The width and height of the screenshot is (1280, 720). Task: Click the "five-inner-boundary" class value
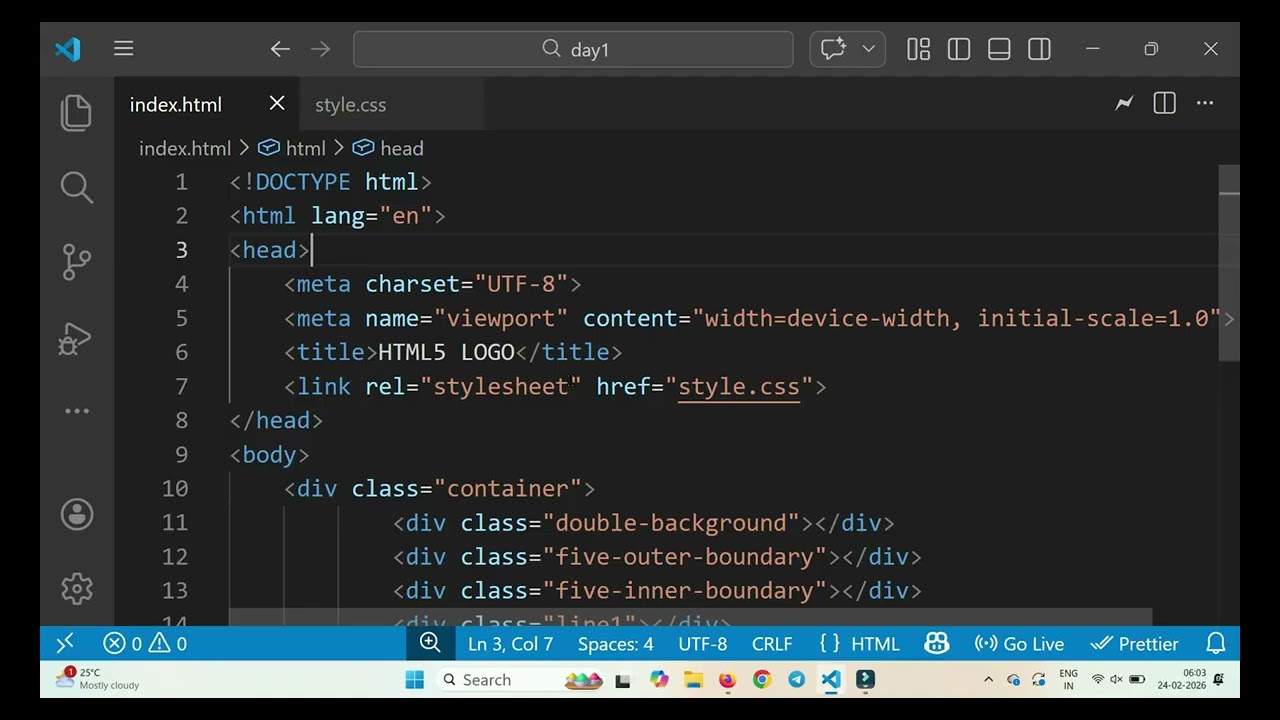pyautogui.click(x=684, y=591)
